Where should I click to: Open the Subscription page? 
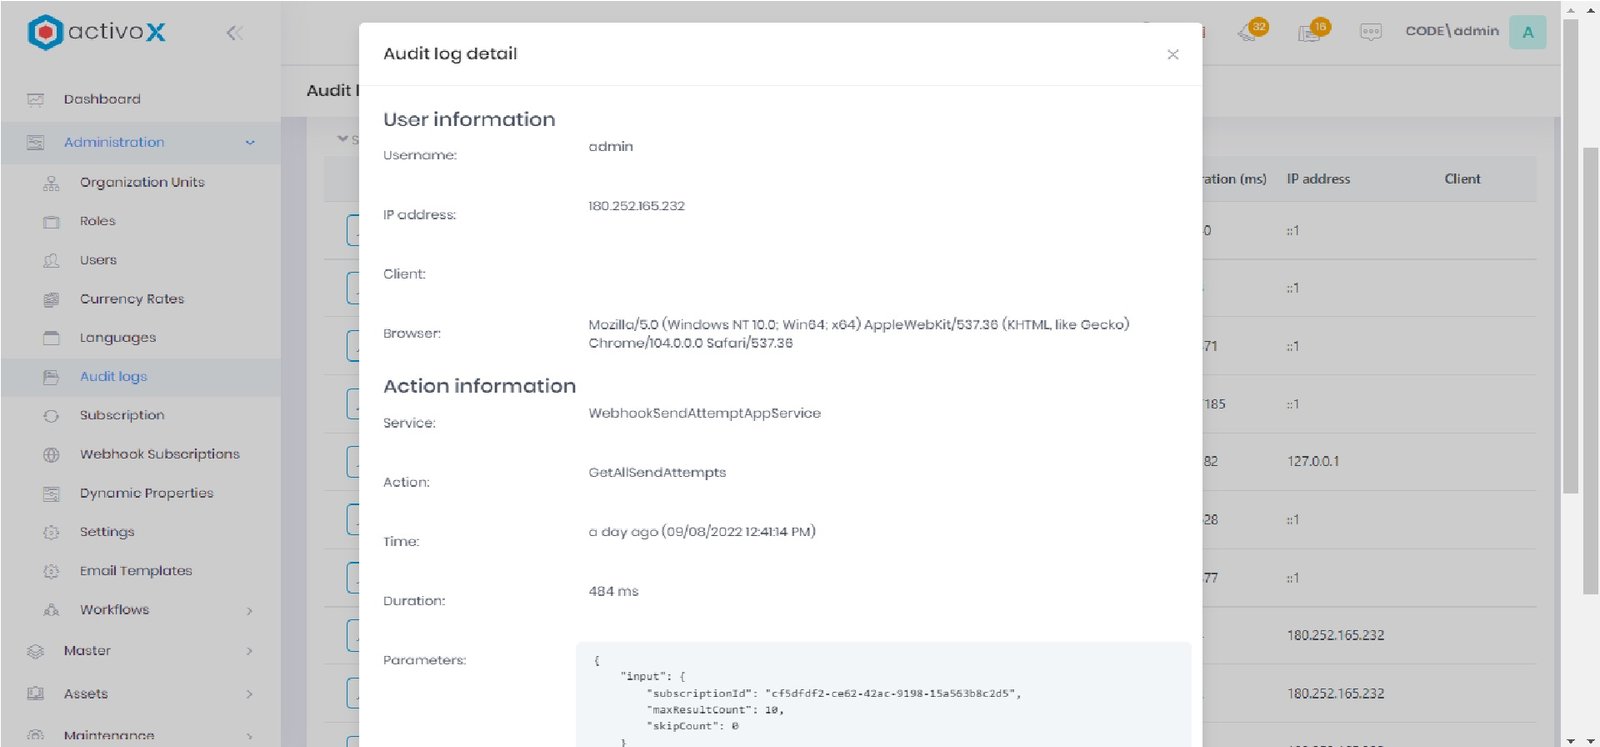(122, 415)
